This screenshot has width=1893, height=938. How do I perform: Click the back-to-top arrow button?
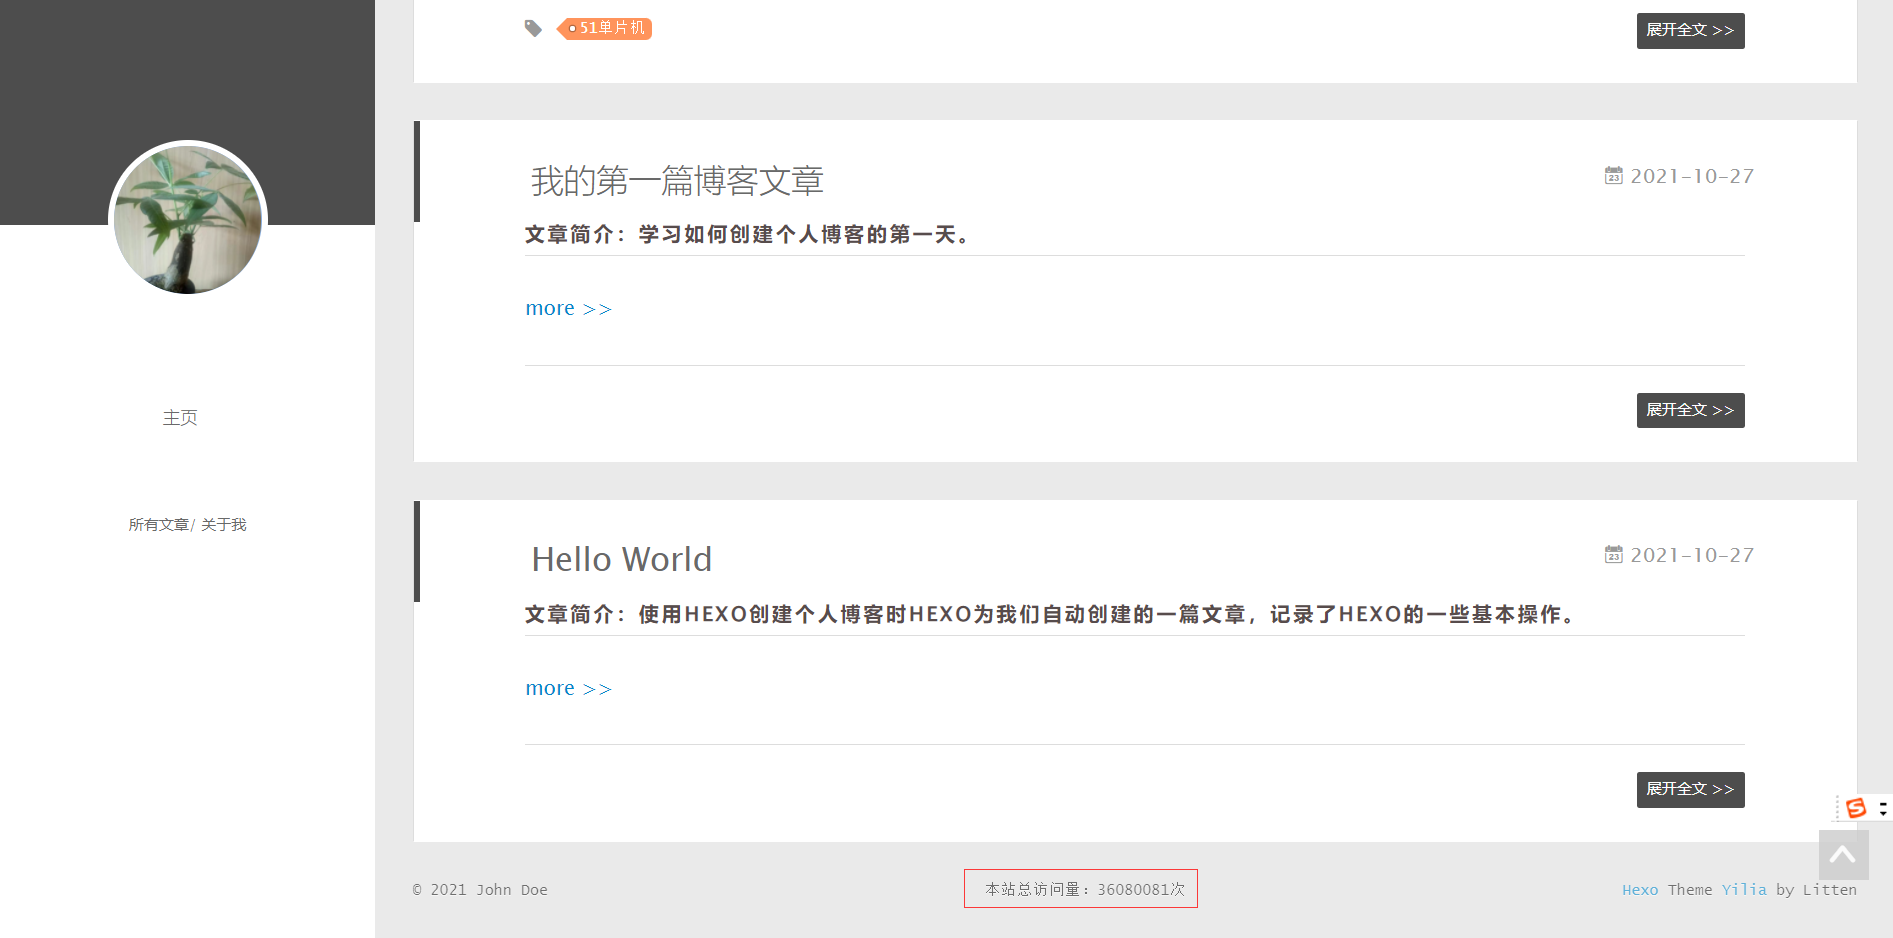point(1843,856)
